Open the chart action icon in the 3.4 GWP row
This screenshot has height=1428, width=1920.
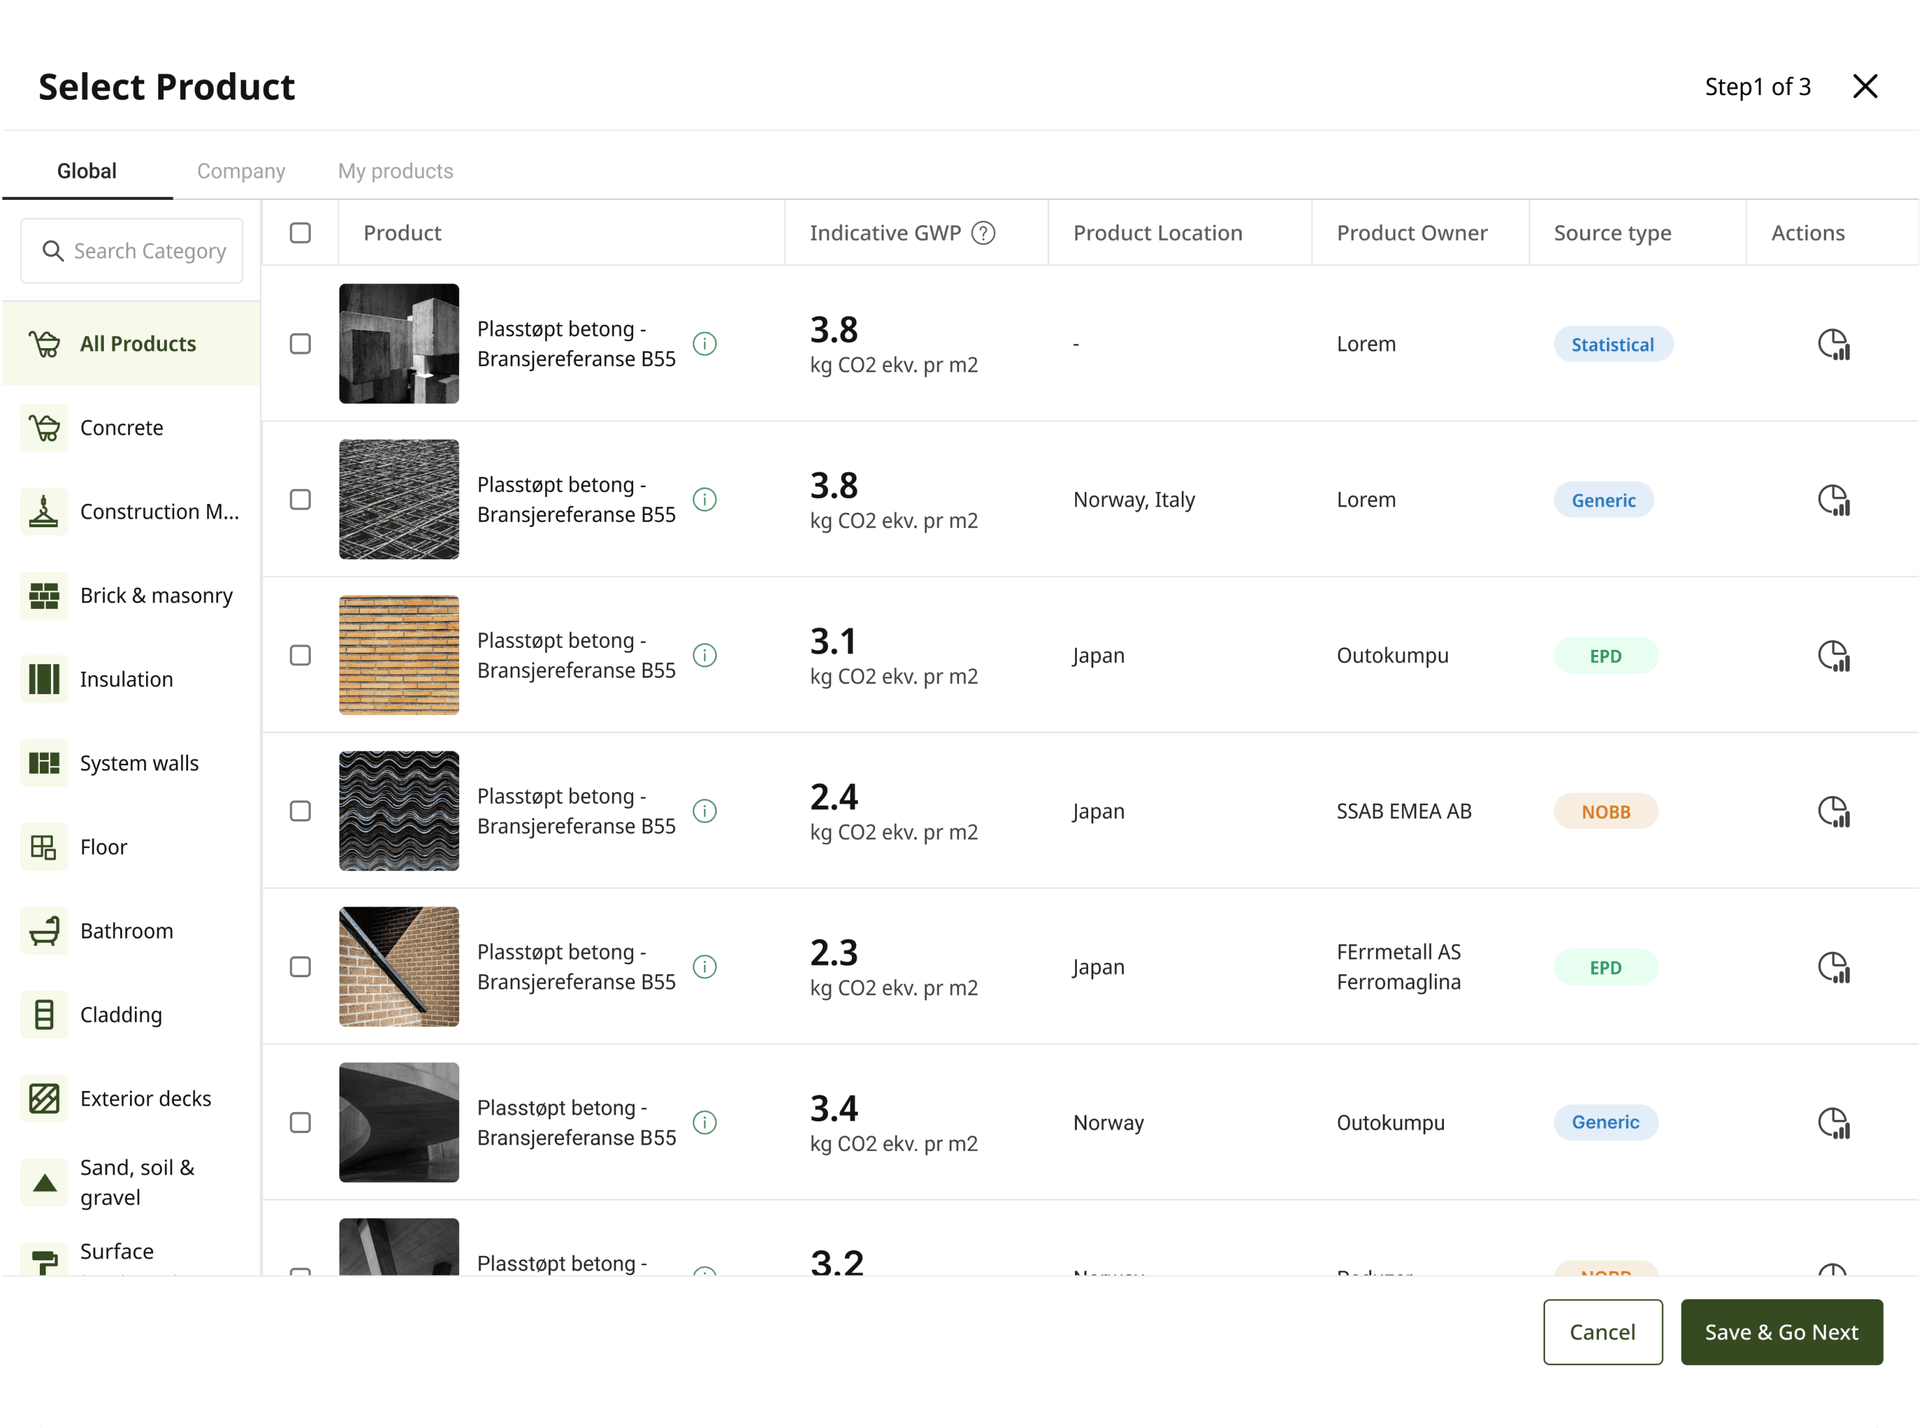tap(1833, 1123)
